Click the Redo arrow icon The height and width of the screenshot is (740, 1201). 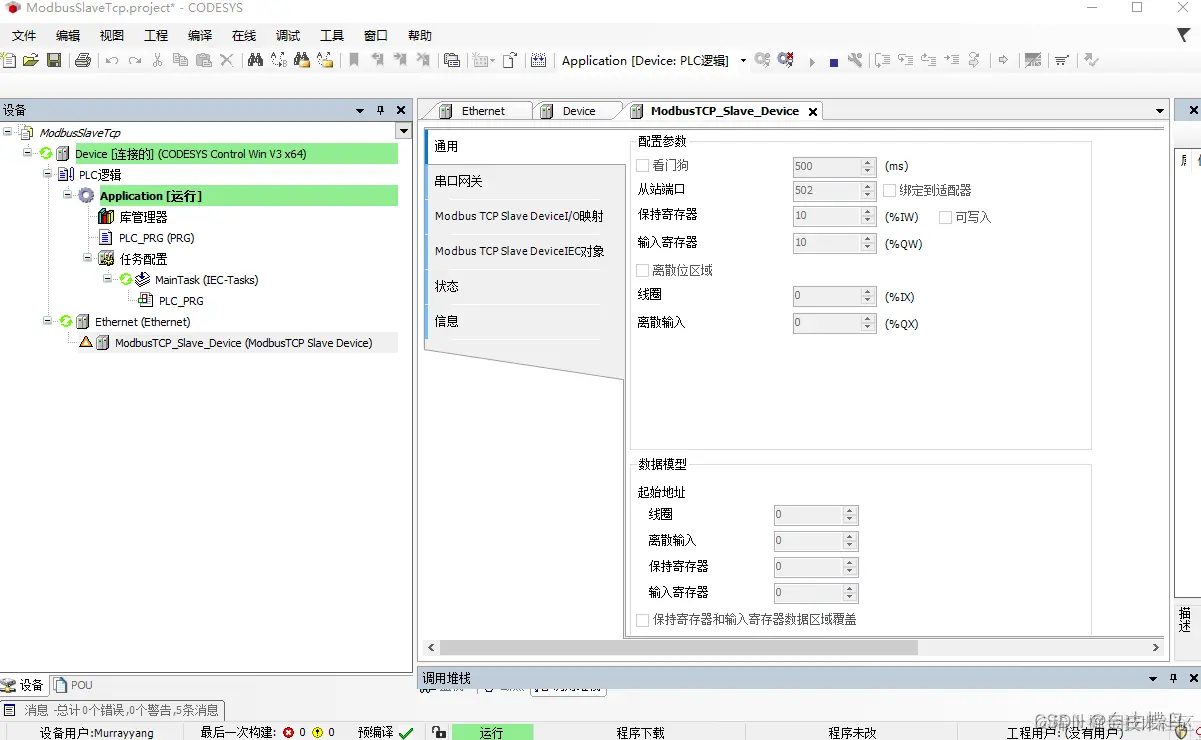(x=134, y=60)
